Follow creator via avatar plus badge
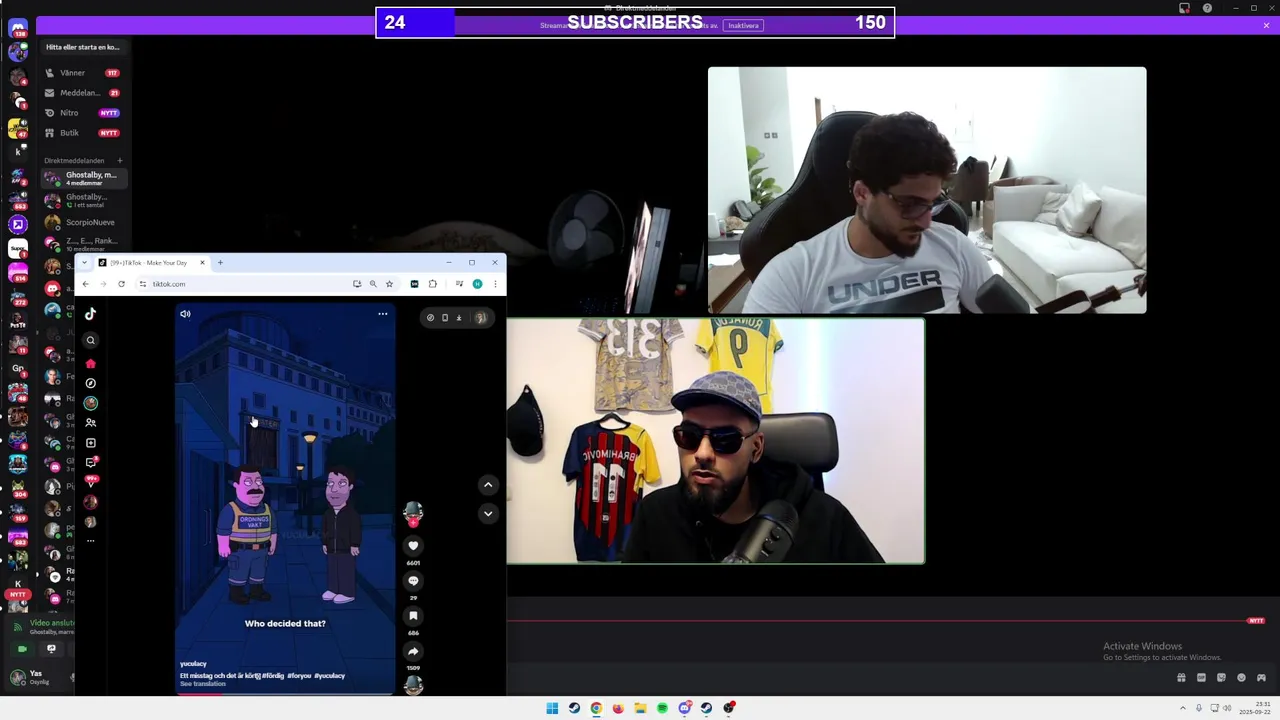The width and height of the screenshot is (1280, 720). (x=413, y=522)
